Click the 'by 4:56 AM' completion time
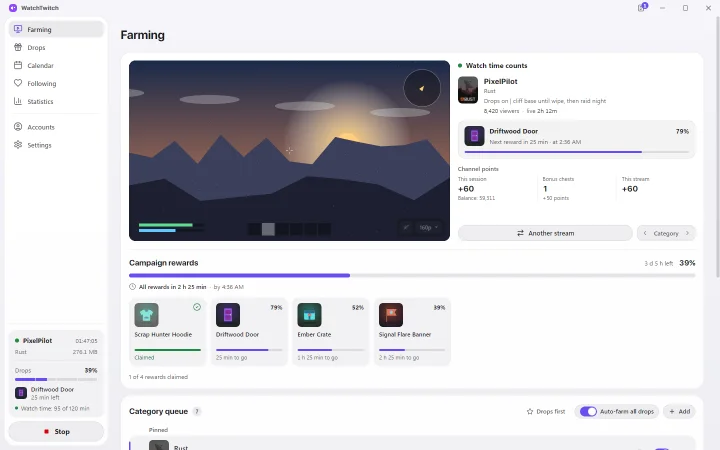The width and height of the screenshot is (720, 450). (x=229, y=287)
